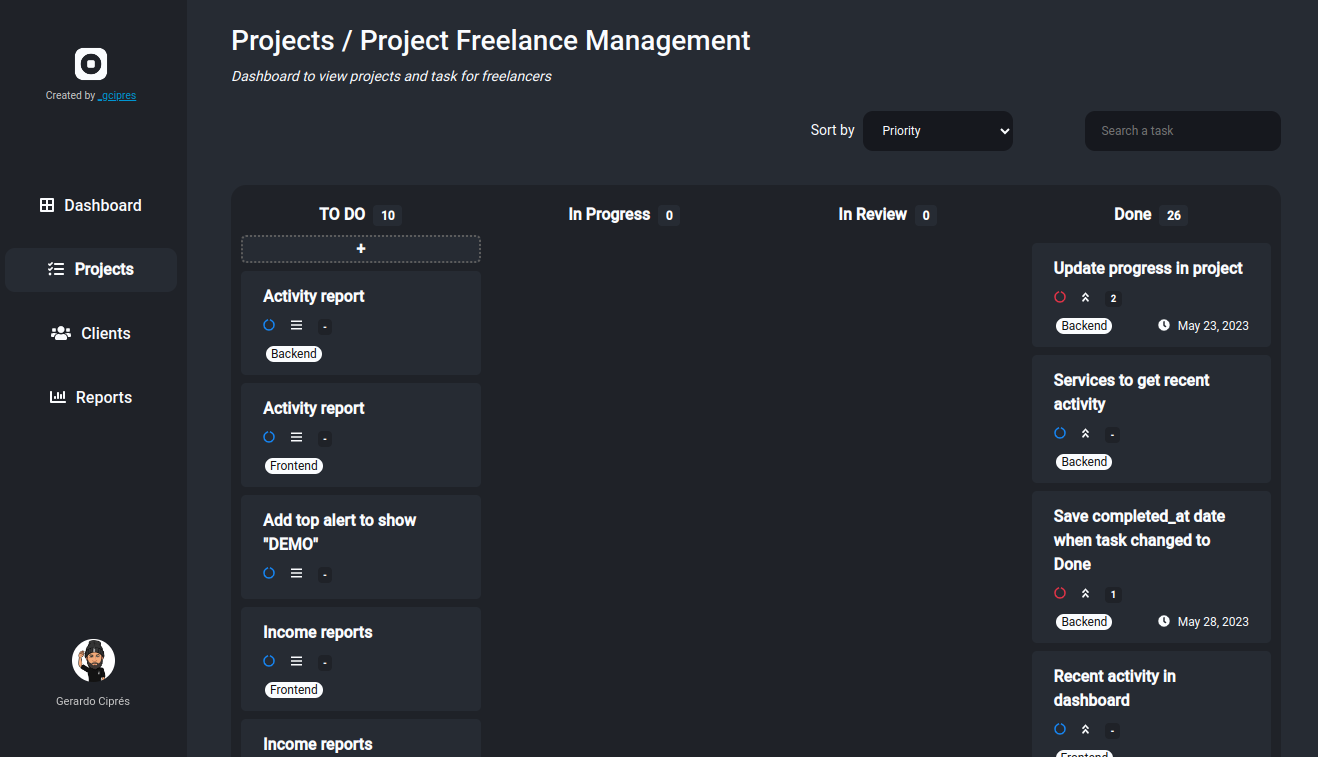Click the TO DO count badge
Image resolution: width=1318 pixels, height=757 pixels.
coord(388,215)
